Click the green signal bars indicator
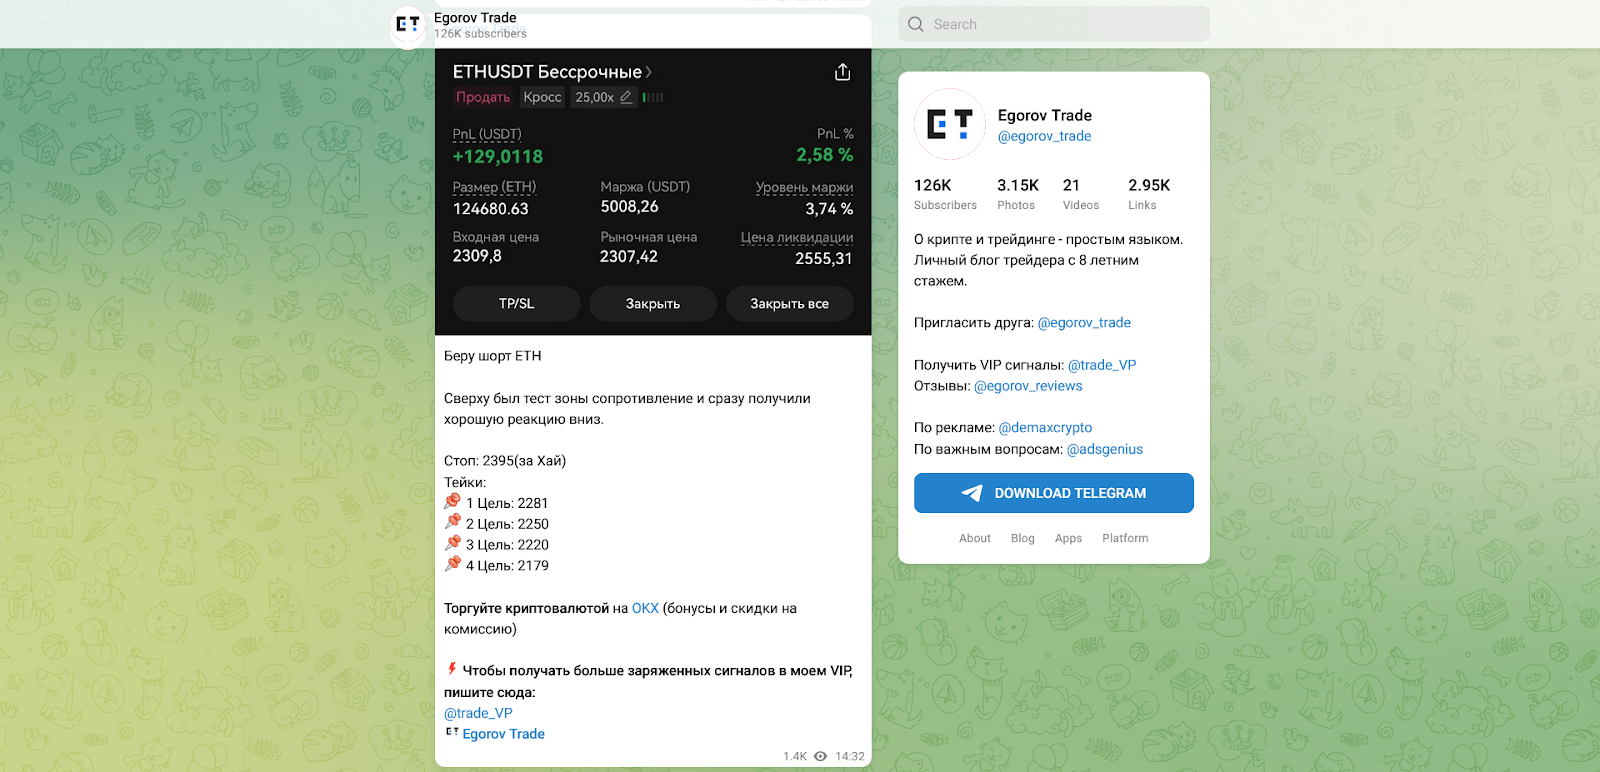The image size is (1600, 772). 653,97
